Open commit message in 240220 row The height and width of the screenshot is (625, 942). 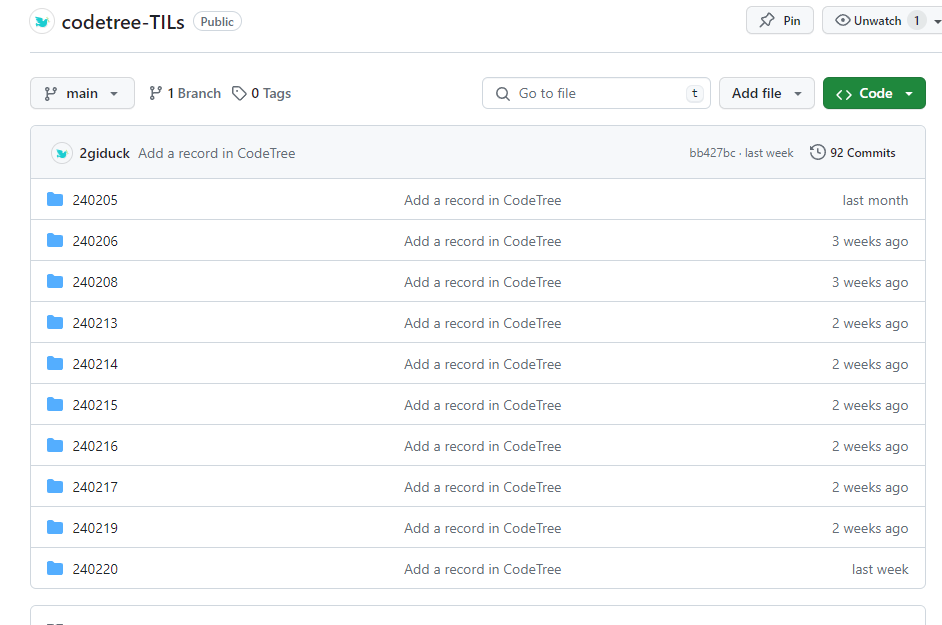482,569
